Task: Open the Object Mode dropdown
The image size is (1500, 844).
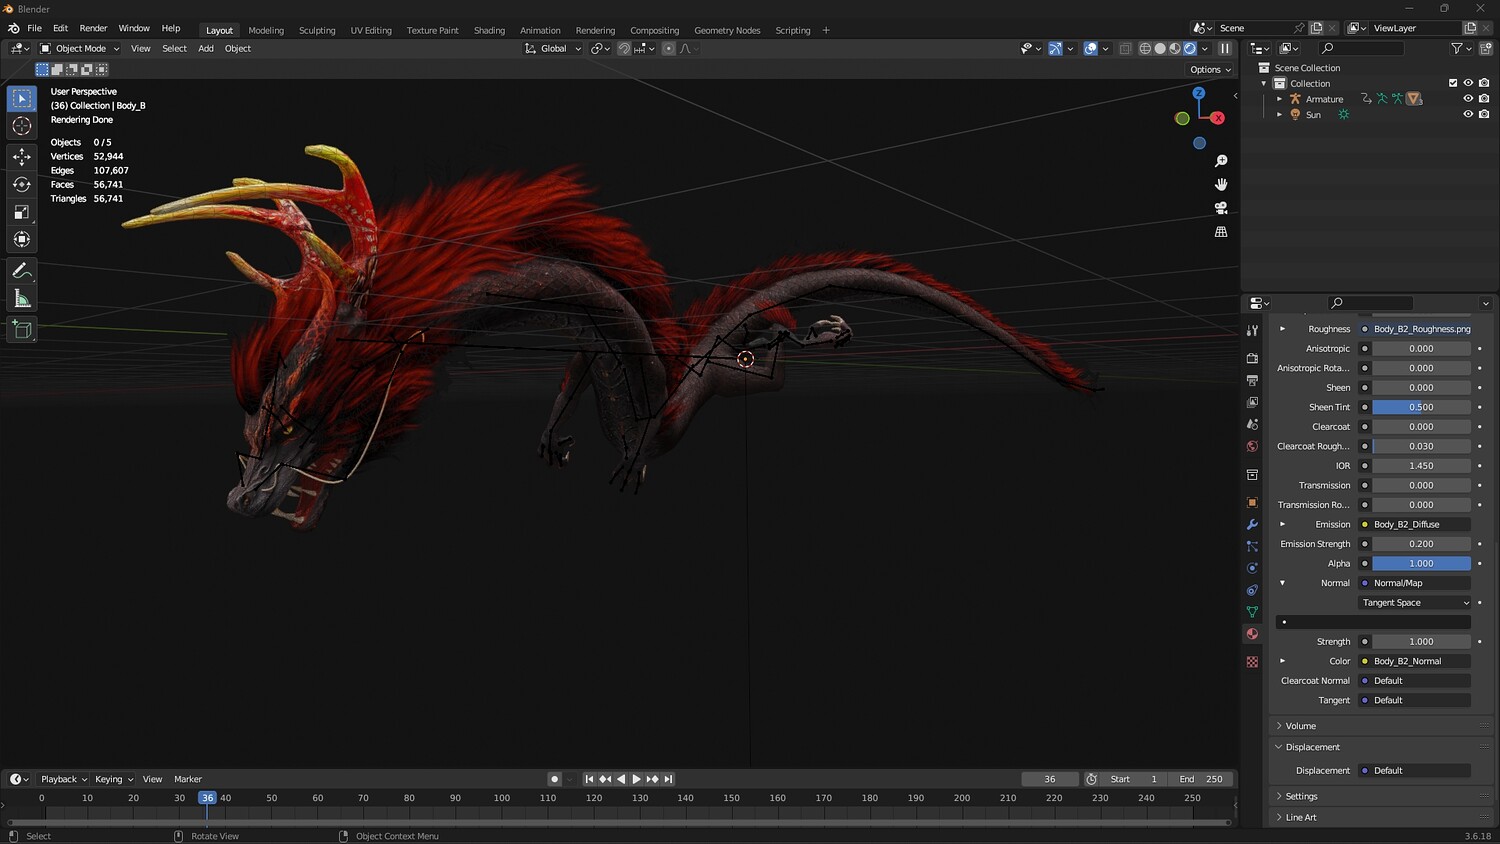Action: pos(80,48)
